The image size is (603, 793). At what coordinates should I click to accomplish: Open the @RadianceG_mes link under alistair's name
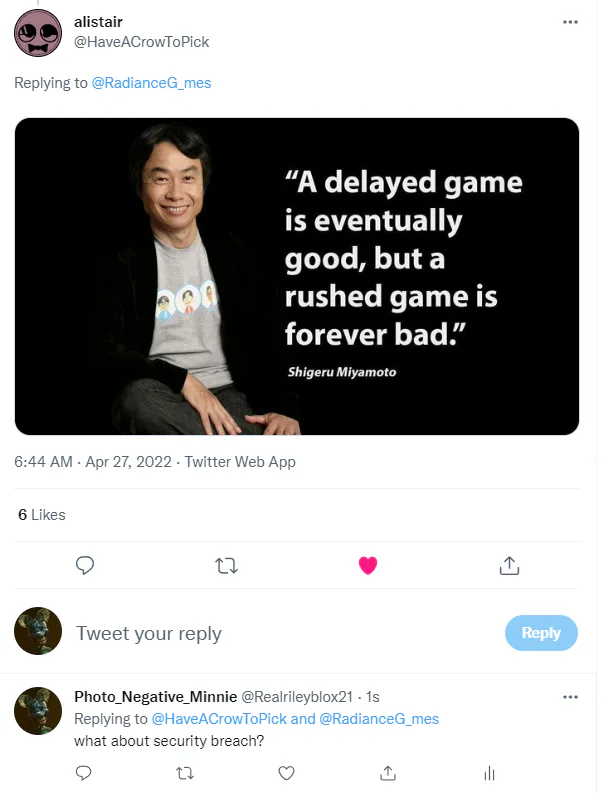(x=151, y=83)
